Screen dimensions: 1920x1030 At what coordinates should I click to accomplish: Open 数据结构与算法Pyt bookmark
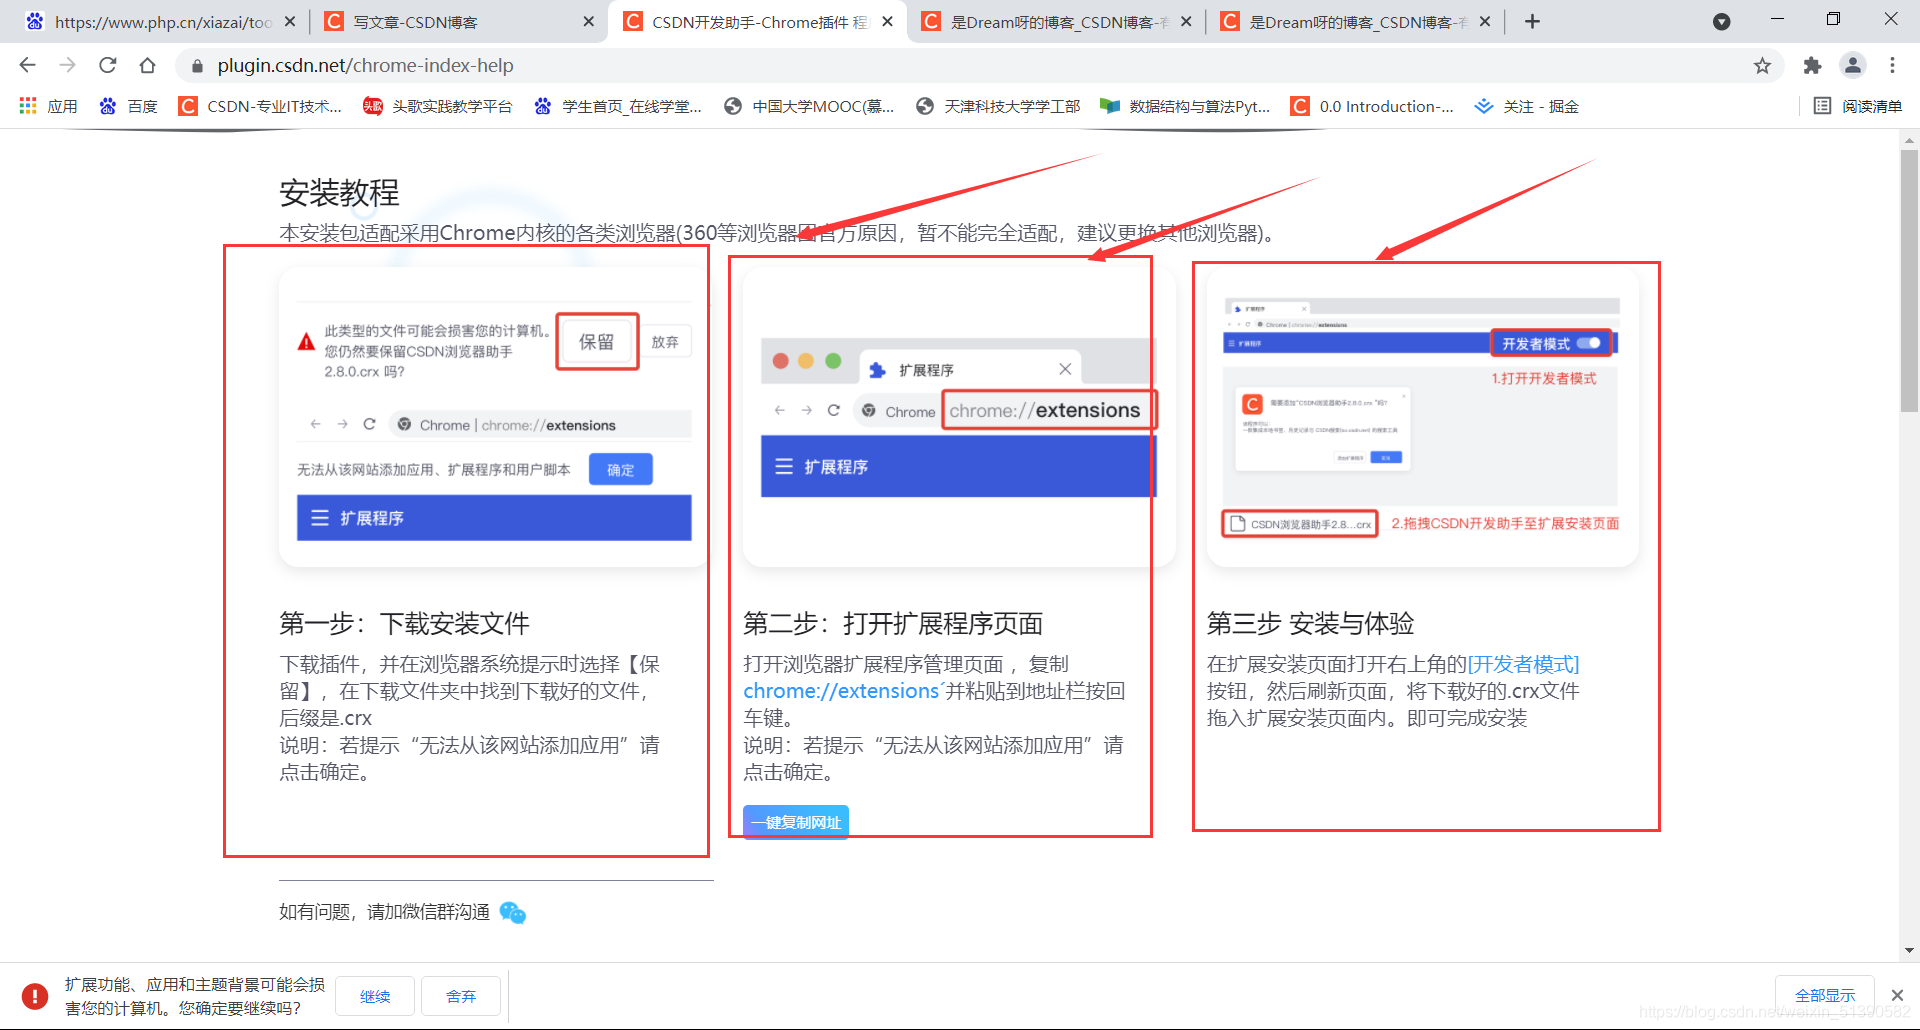(x=1185, y=106)
